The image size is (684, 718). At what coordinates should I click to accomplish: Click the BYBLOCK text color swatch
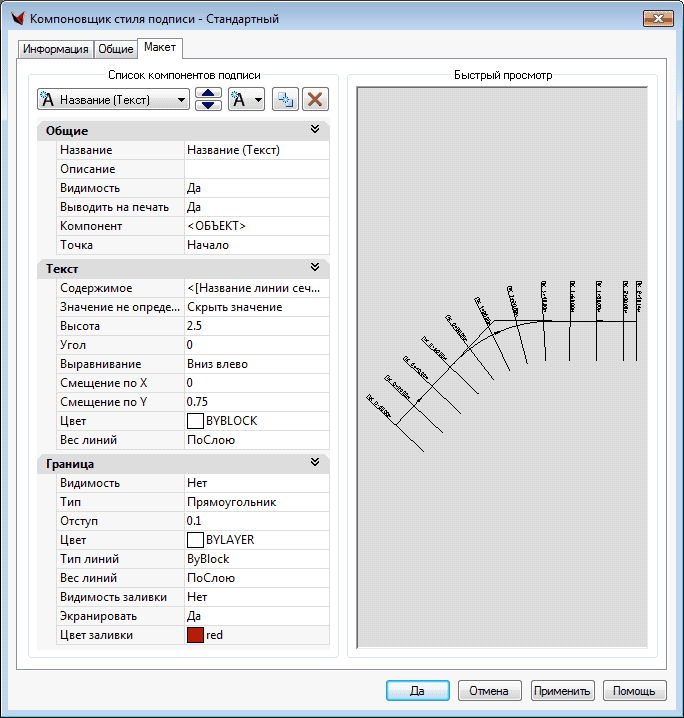[196, 421]
